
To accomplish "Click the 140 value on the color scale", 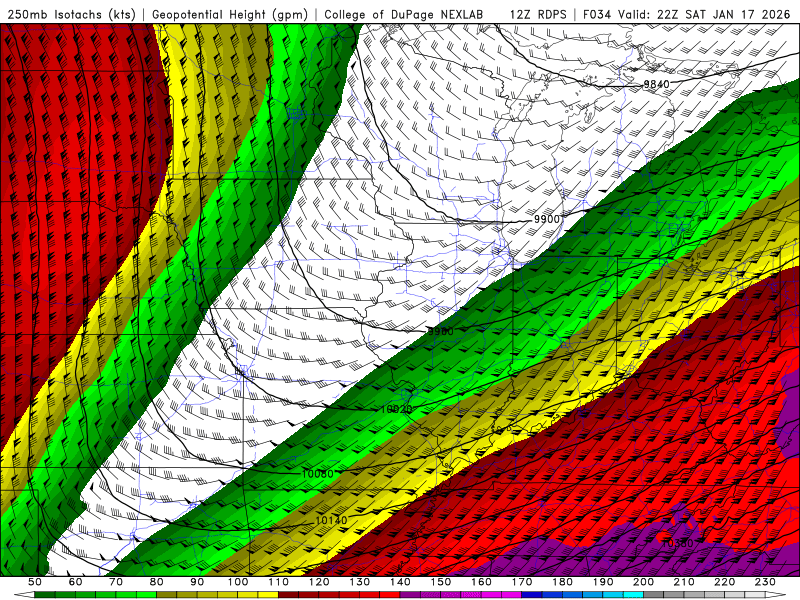I will (x=401, y=582).
